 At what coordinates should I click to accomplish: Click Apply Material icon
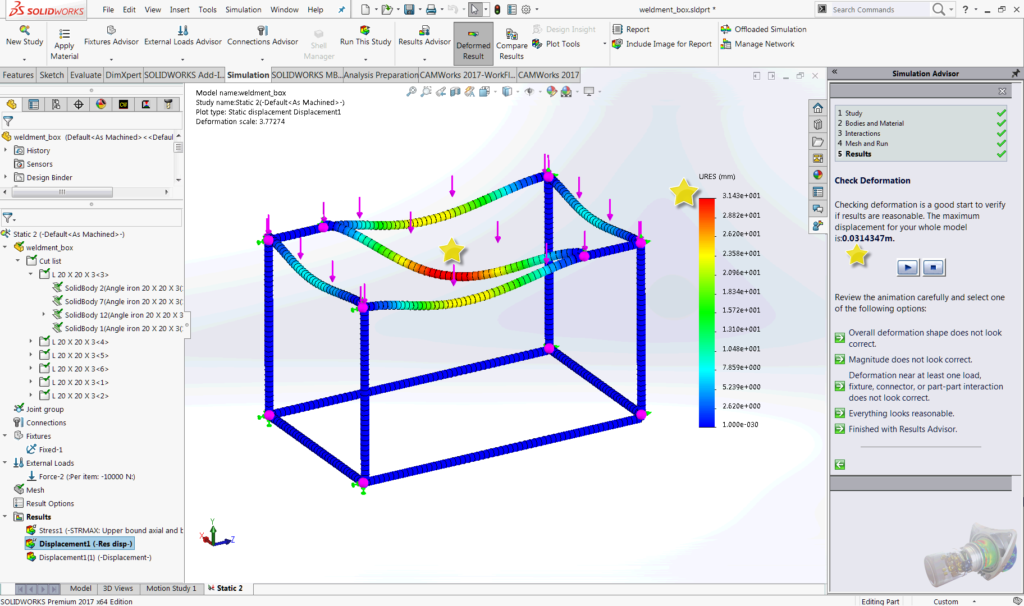[x=64, y=43]
